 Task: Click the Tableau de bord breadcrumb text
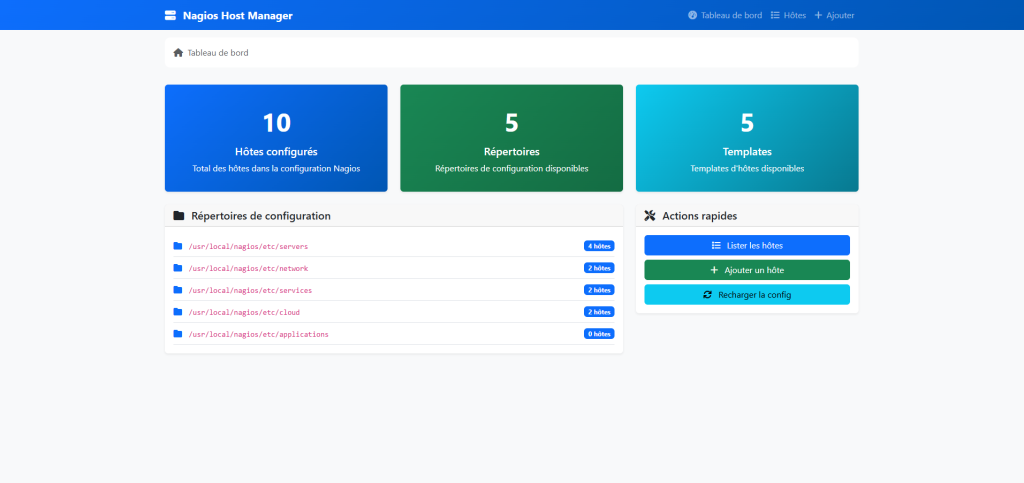click(x=218, y=52)
